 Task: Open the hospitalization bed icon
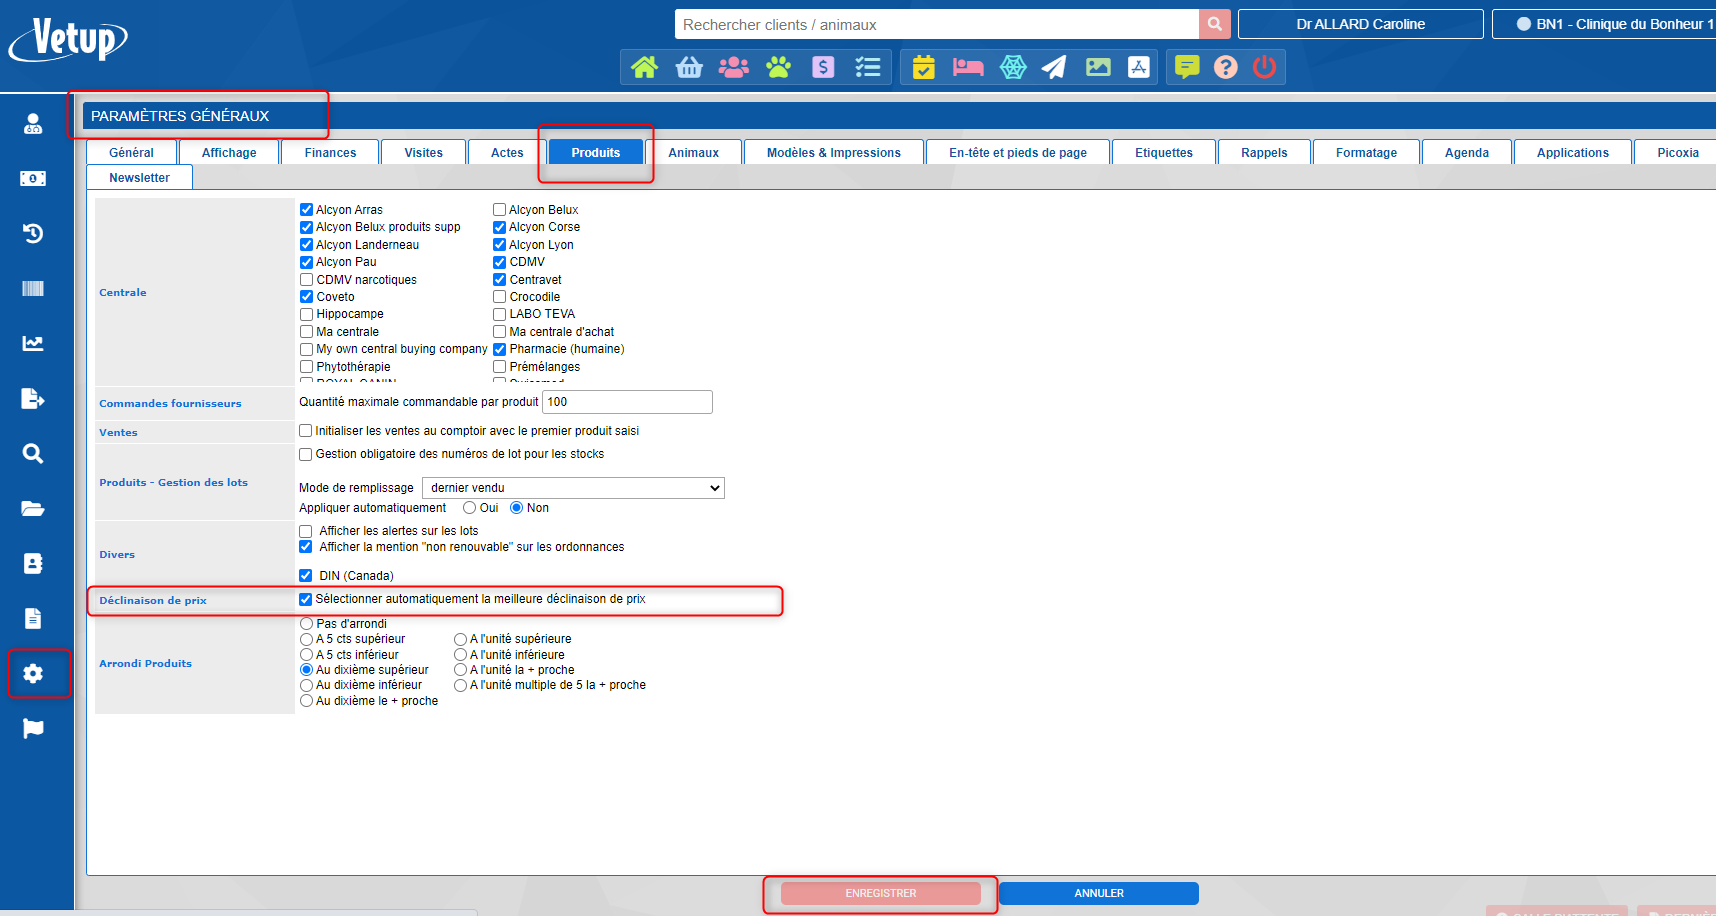(968, 67)
